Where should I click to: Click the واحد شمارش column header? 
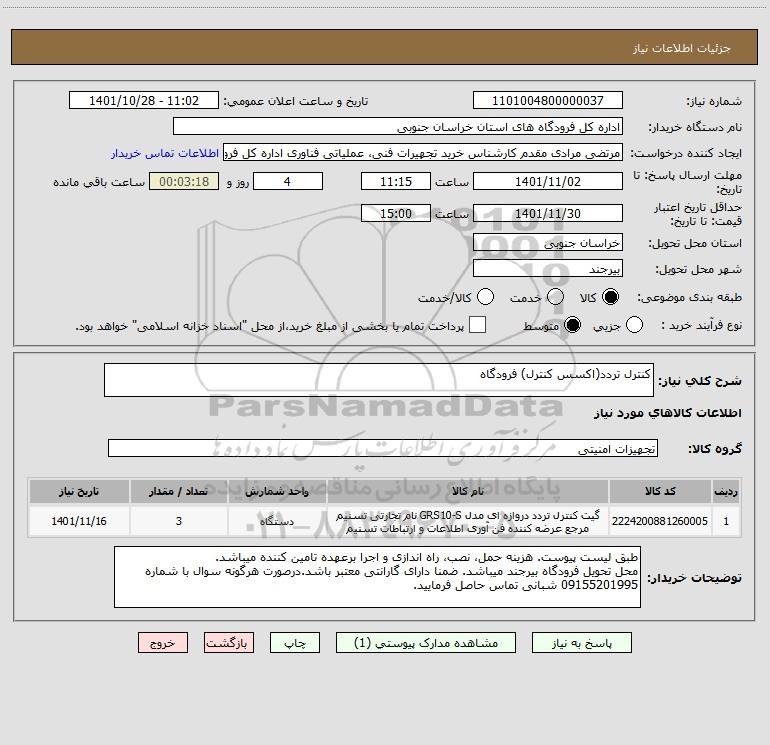[277, 492]
